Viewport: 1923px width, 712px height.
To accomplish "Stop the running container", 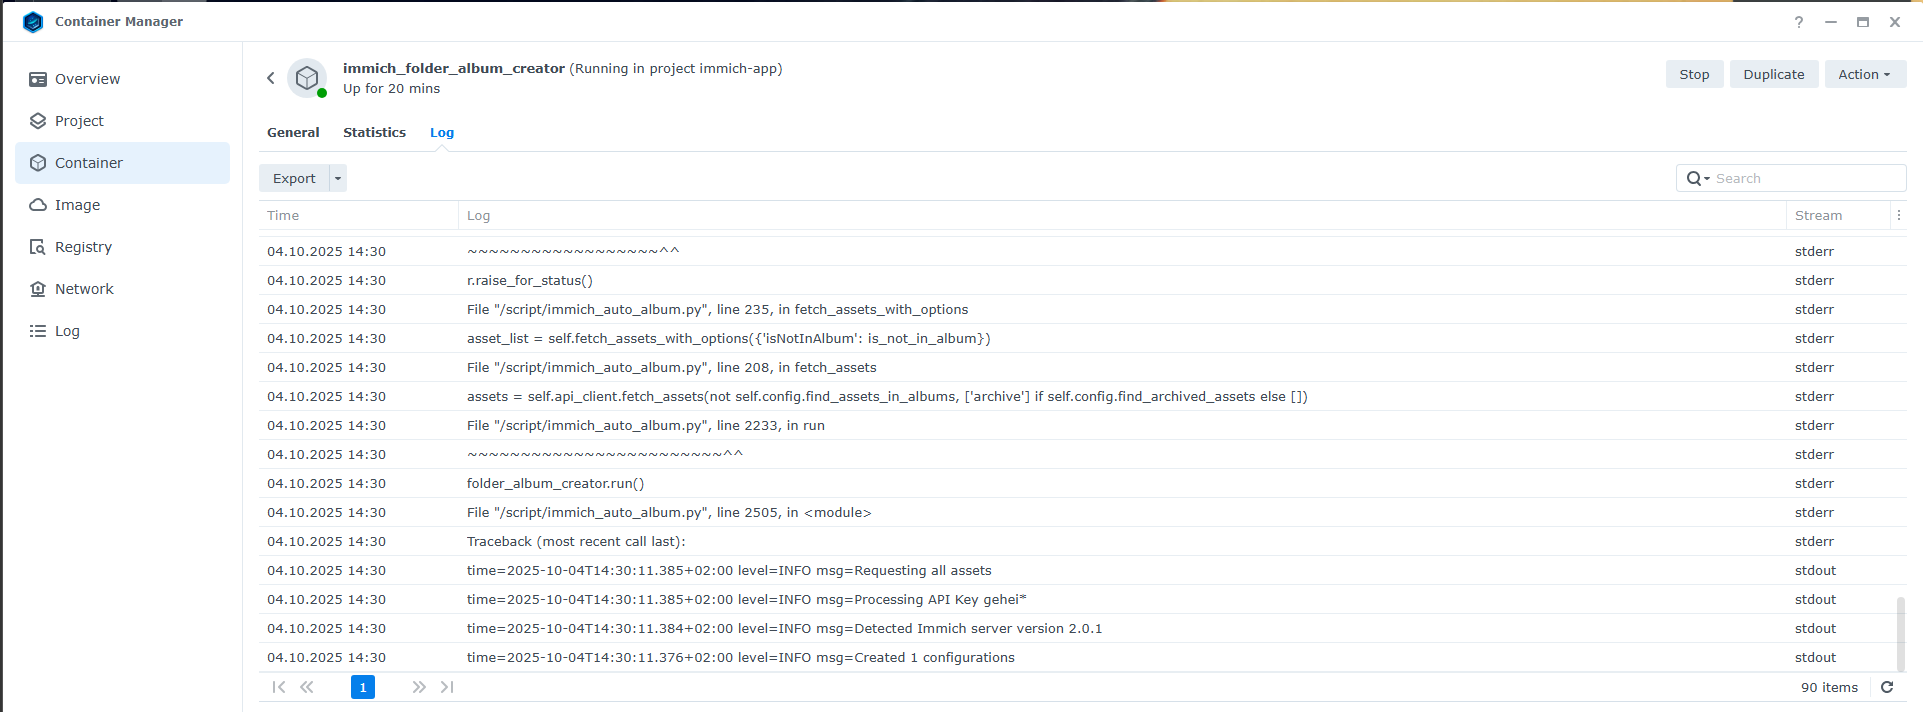I will [x=1694, y=74].
